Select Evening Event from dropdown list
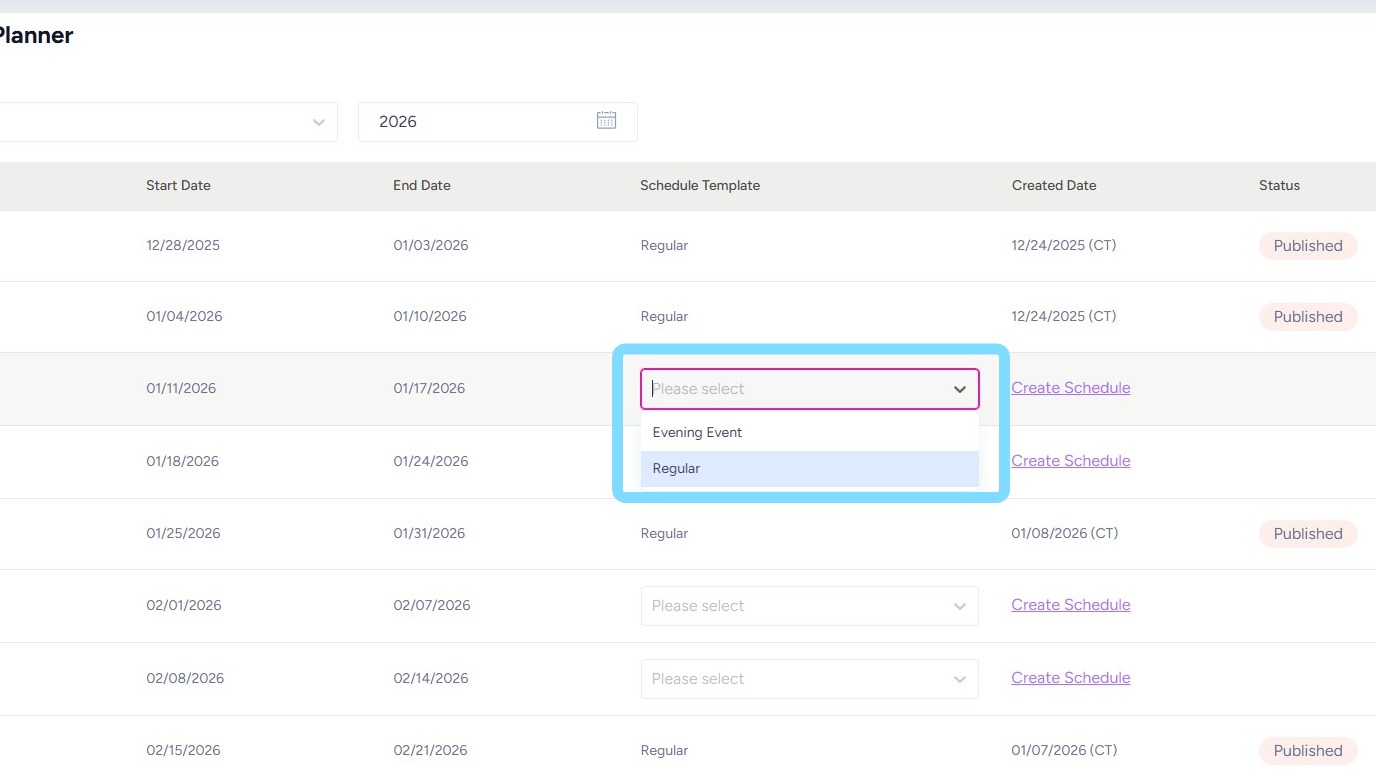1376x770 pixels. (x=697, y=433)
